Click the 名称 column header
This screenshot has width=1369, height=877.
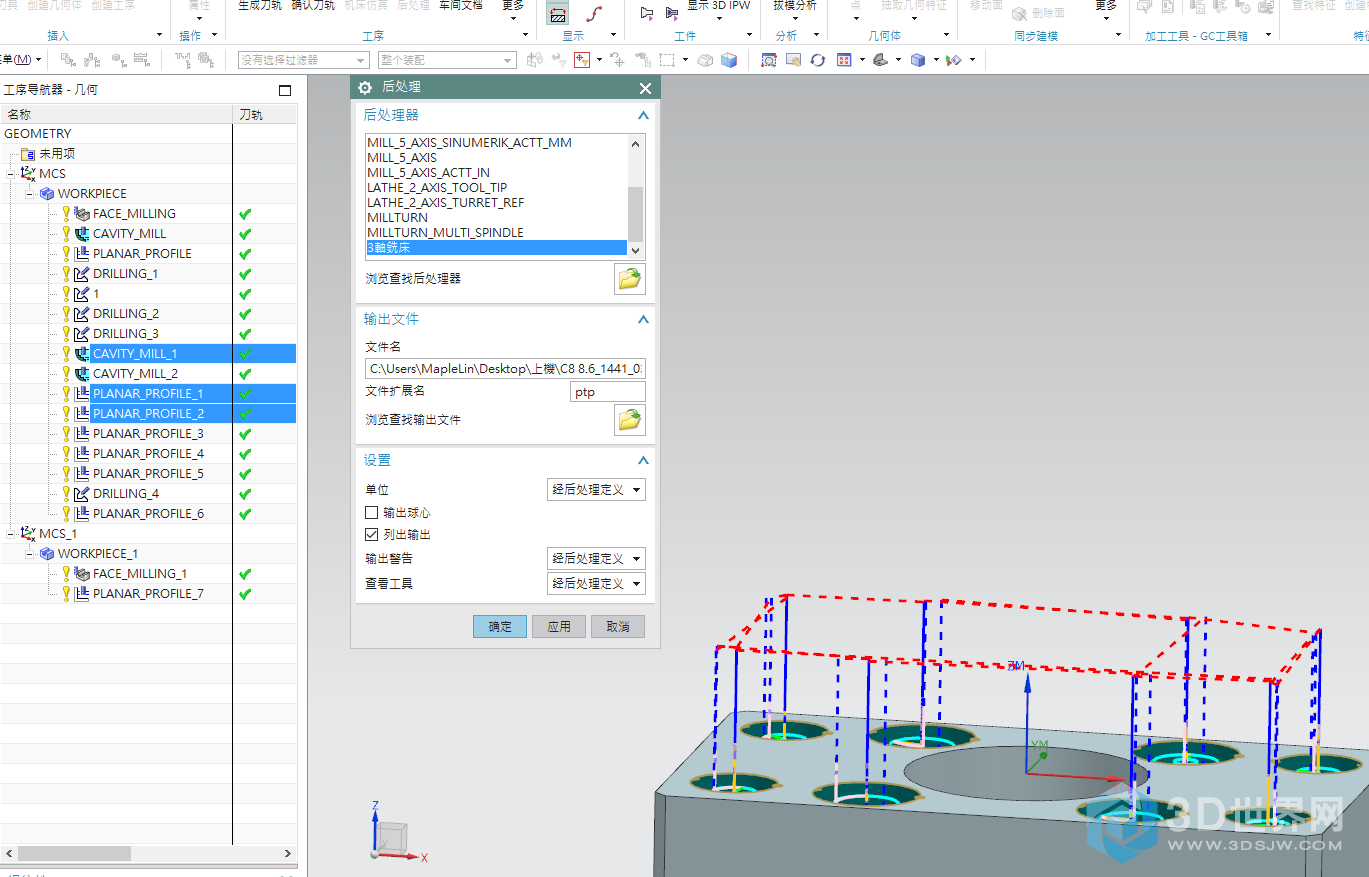tap(117, 115)
